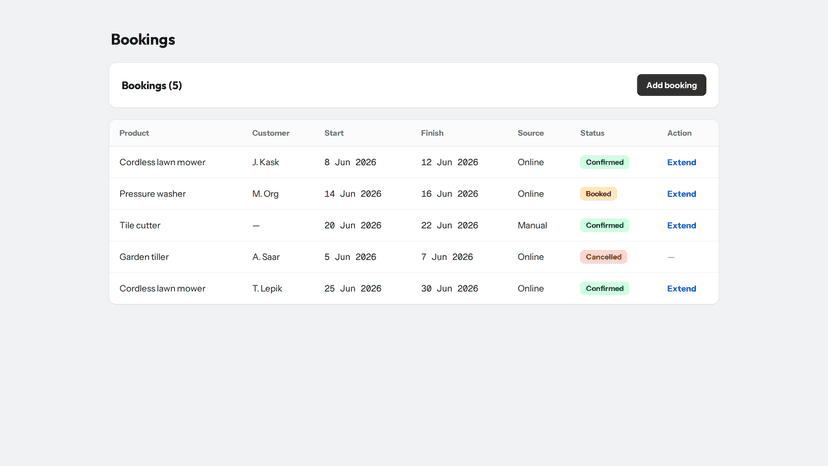Click customer T. Lepik
The height and width of the screenshot is (466, 828).
click(267, 288)
